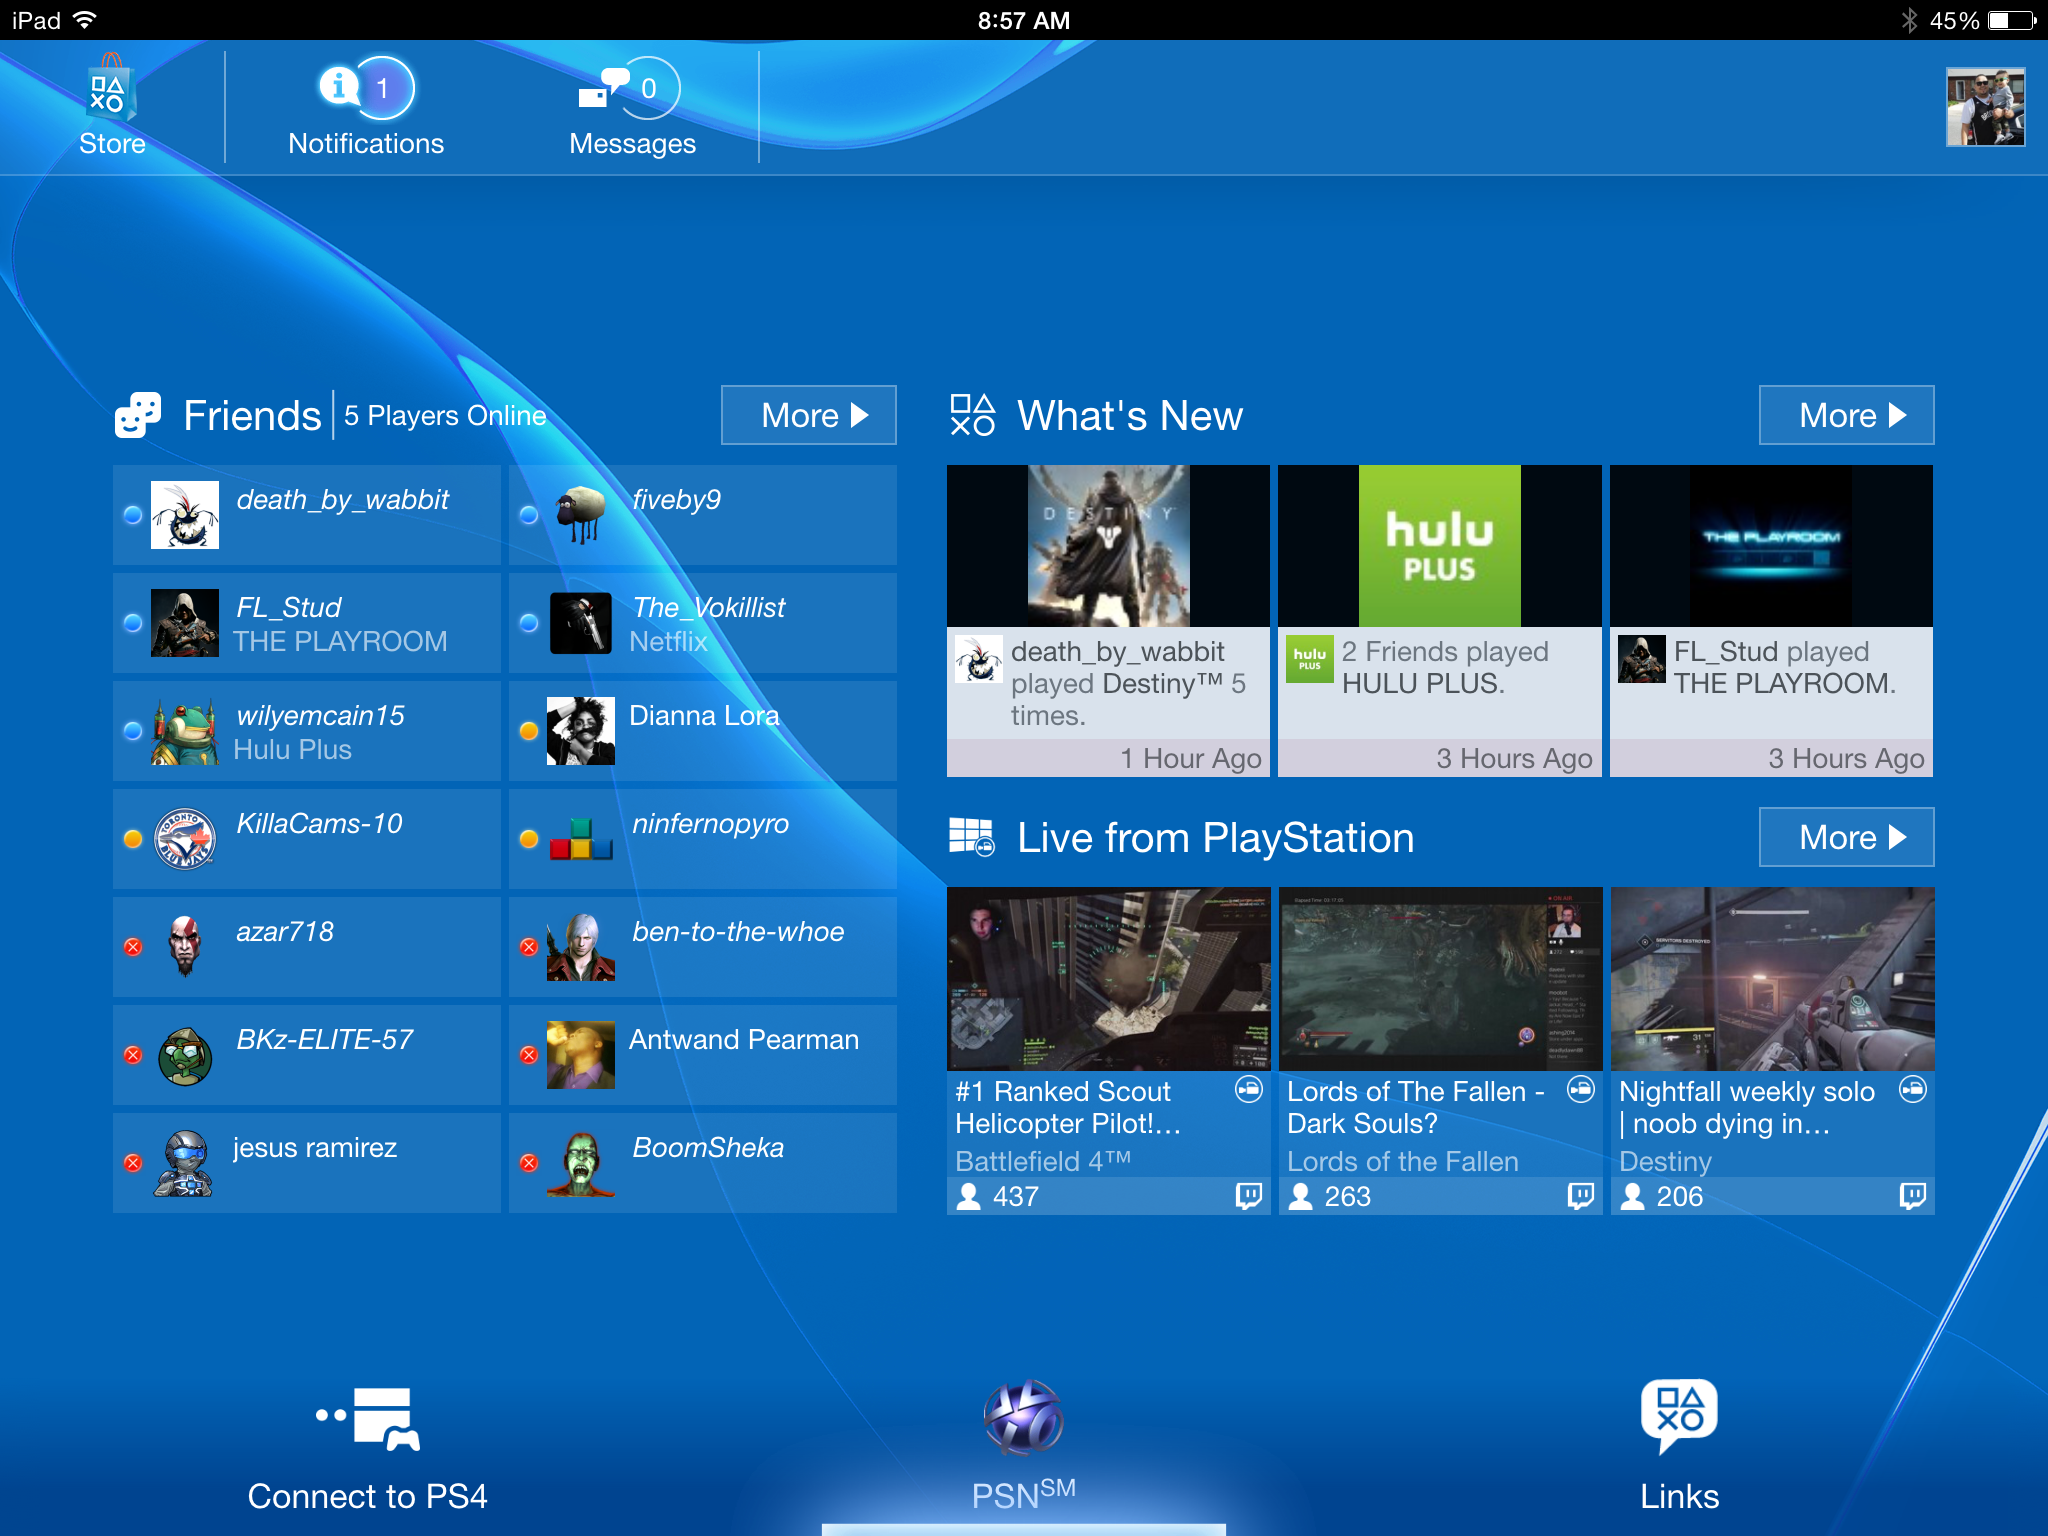Watch Lords of the Fallen stream
The image size is (2048, 1536).
coord(1440,979)
